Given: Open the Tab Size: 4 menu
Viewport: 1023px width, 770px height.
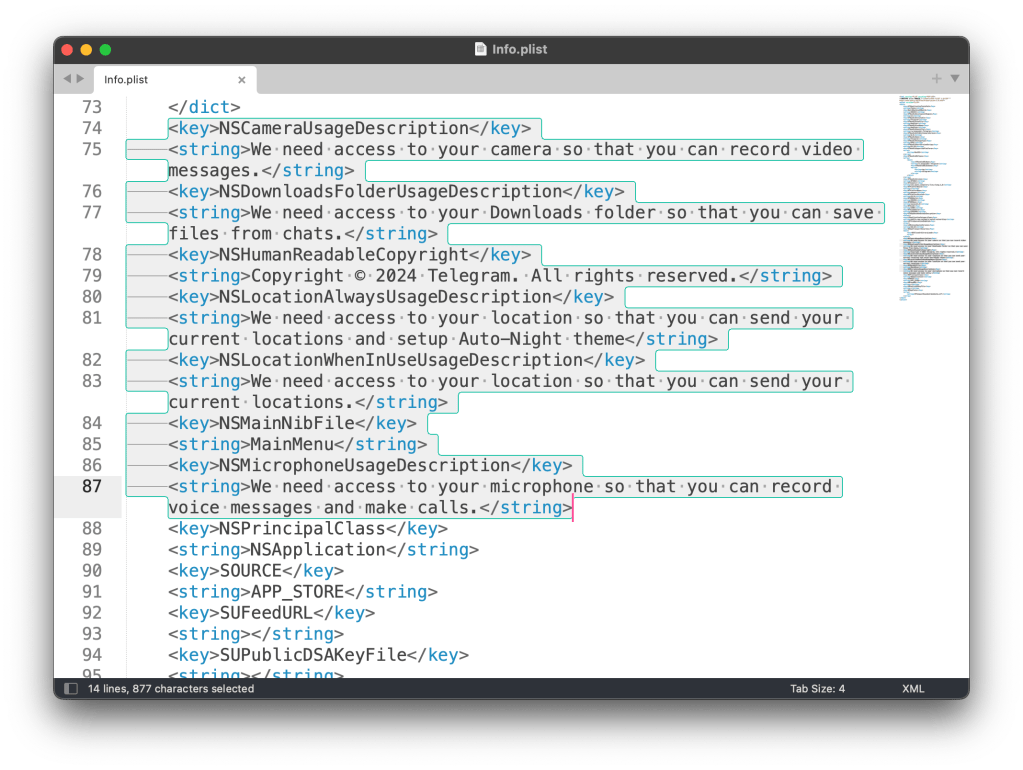Looking at the screenshot, I should click(x=817, y=689).
